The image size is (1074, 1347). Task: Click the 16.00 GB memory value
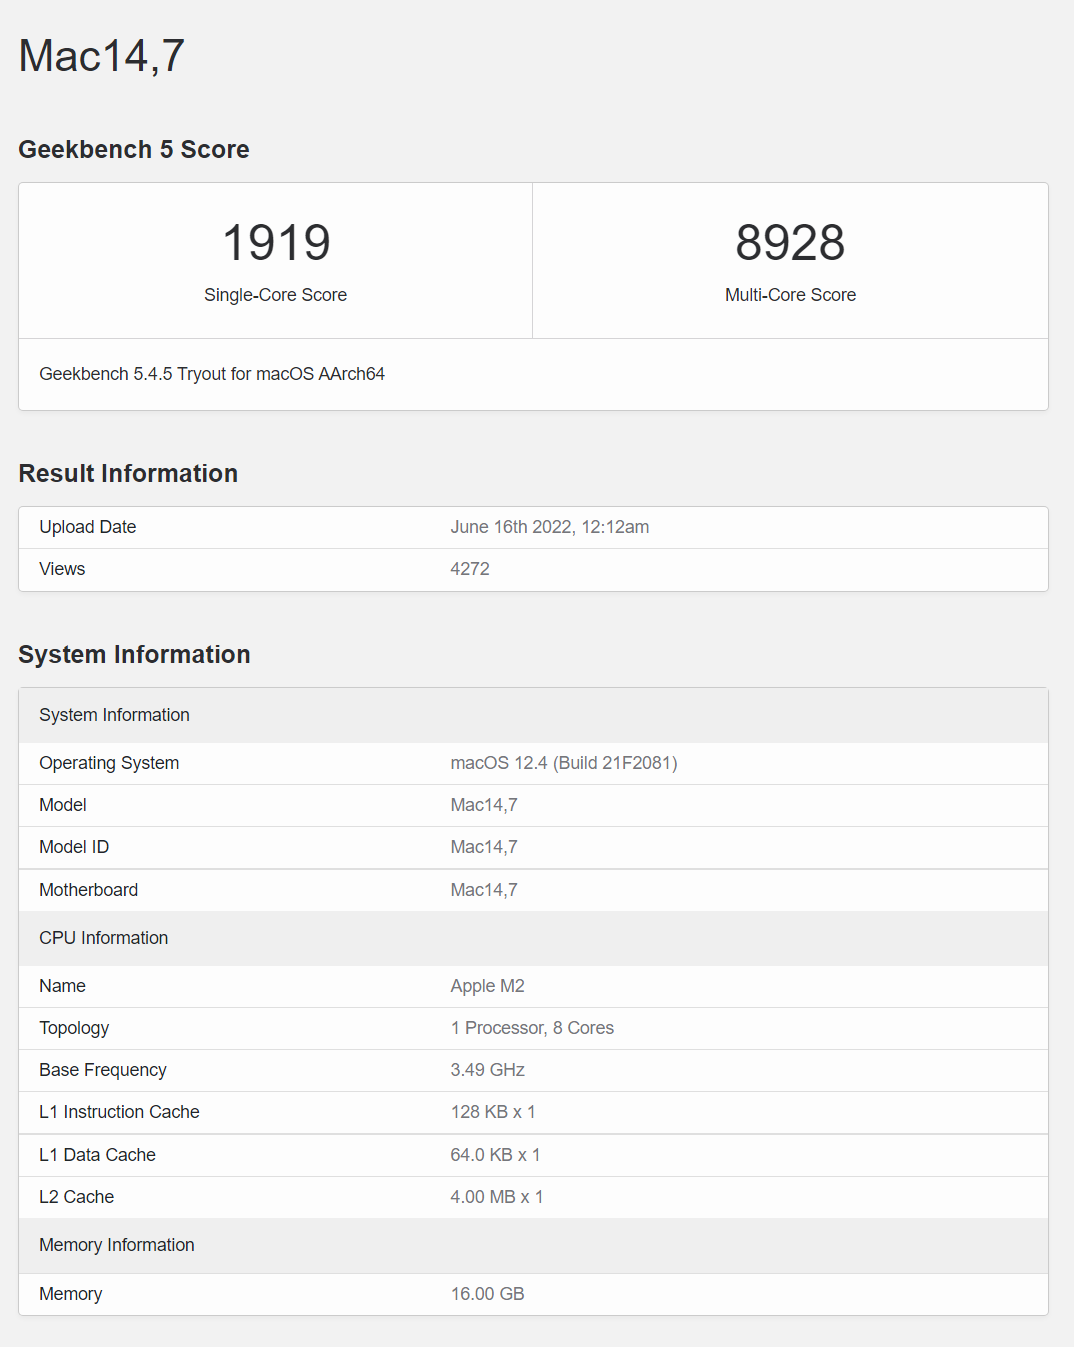488,1294
